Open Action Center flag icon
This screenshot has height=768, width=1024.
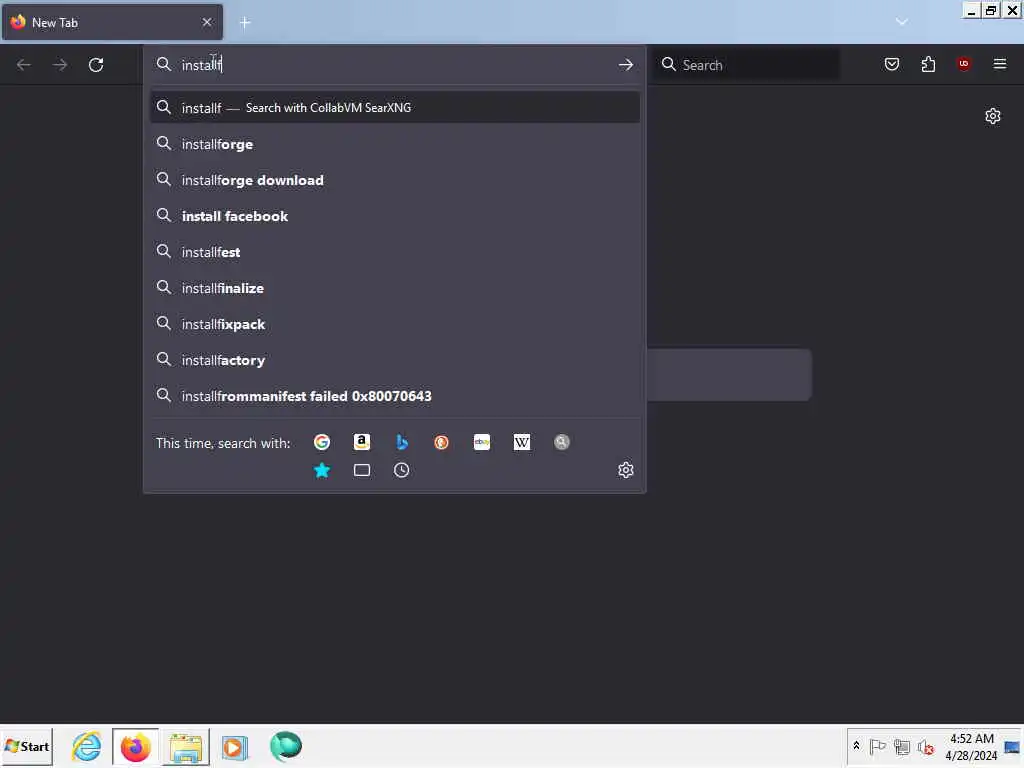pos(878,746)
